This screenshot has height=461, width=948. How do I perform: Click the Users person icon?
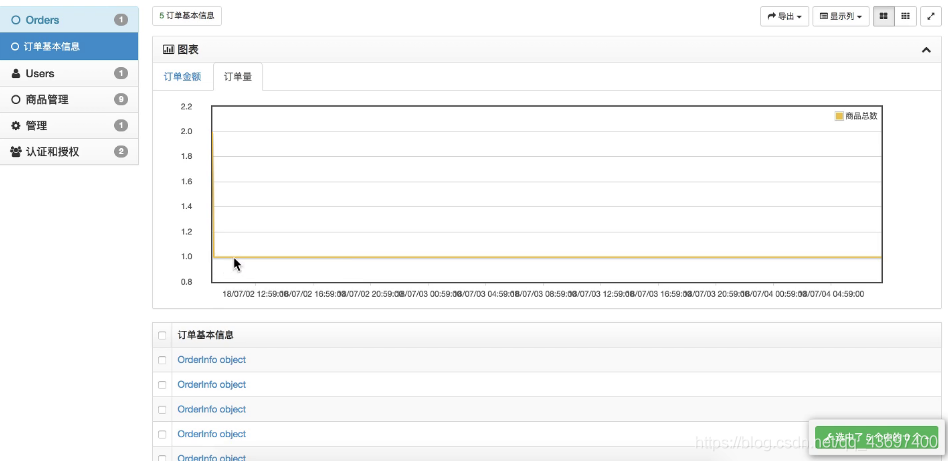tap(16, 73)
